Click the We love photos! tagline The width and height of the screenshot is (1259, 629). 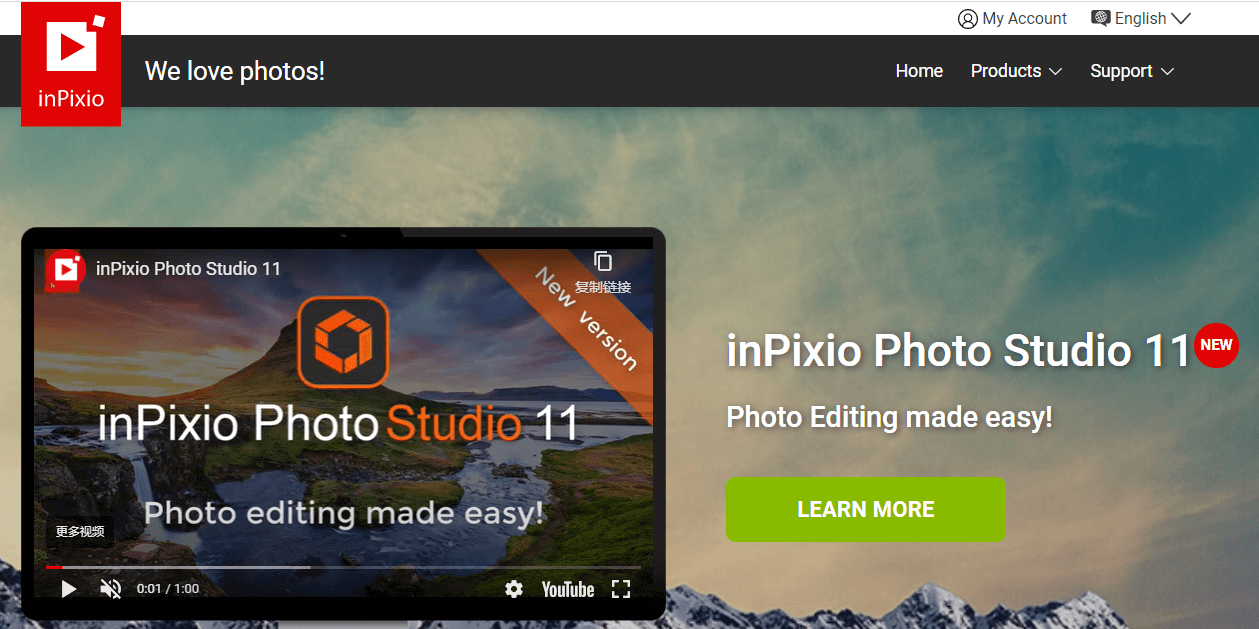pyautogui.click(x=235, y=71)
